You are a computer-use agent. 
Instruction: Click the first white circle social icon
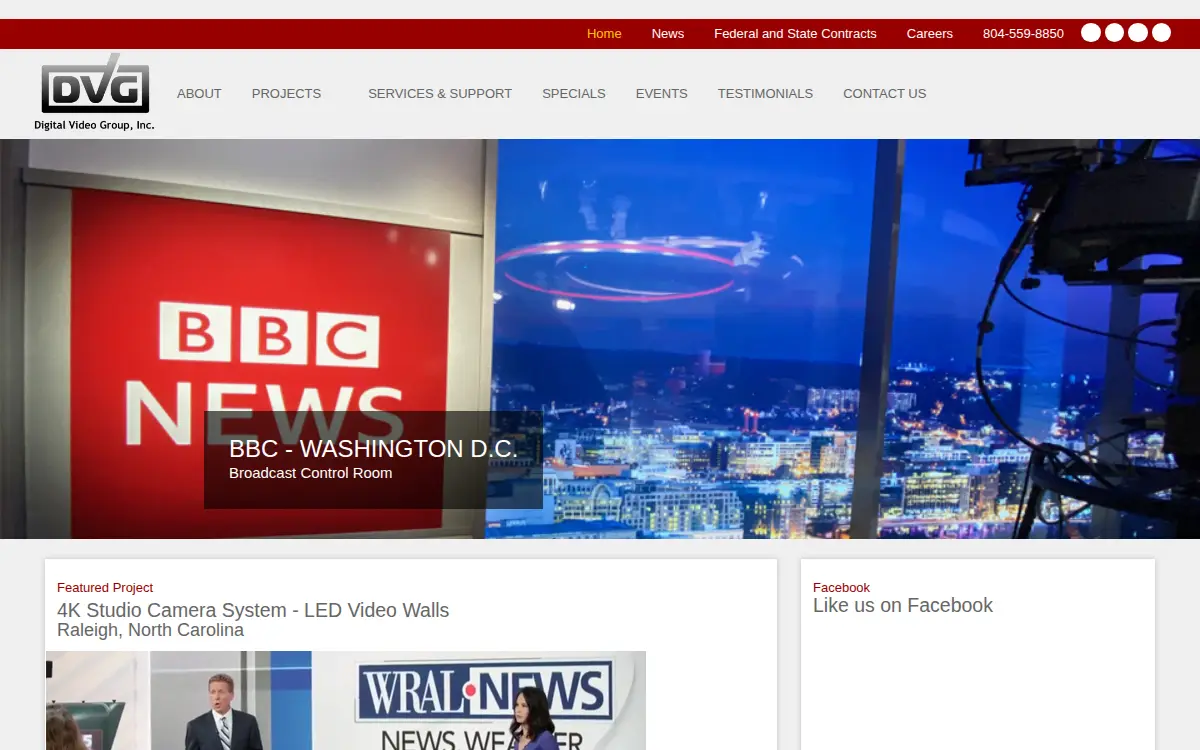[1091, 33]
